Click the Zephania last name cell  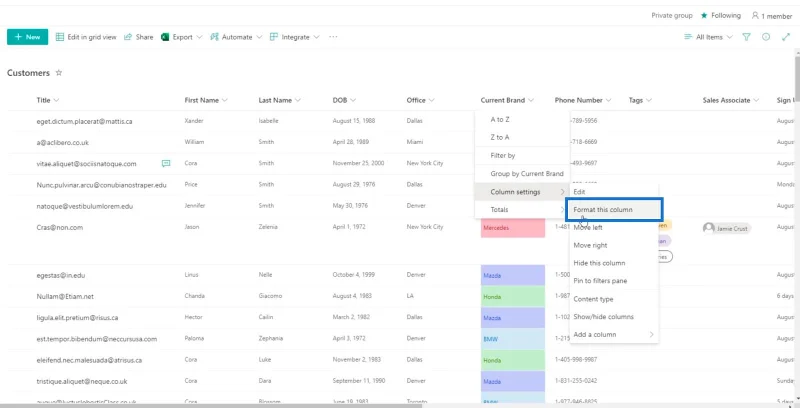click(270, 338)
